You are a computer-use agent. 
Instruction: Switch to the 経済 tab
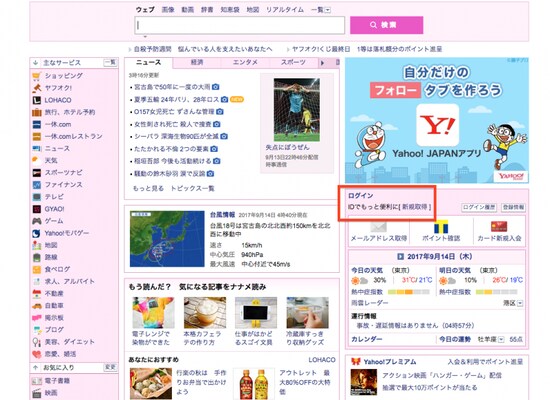point(197,62)
